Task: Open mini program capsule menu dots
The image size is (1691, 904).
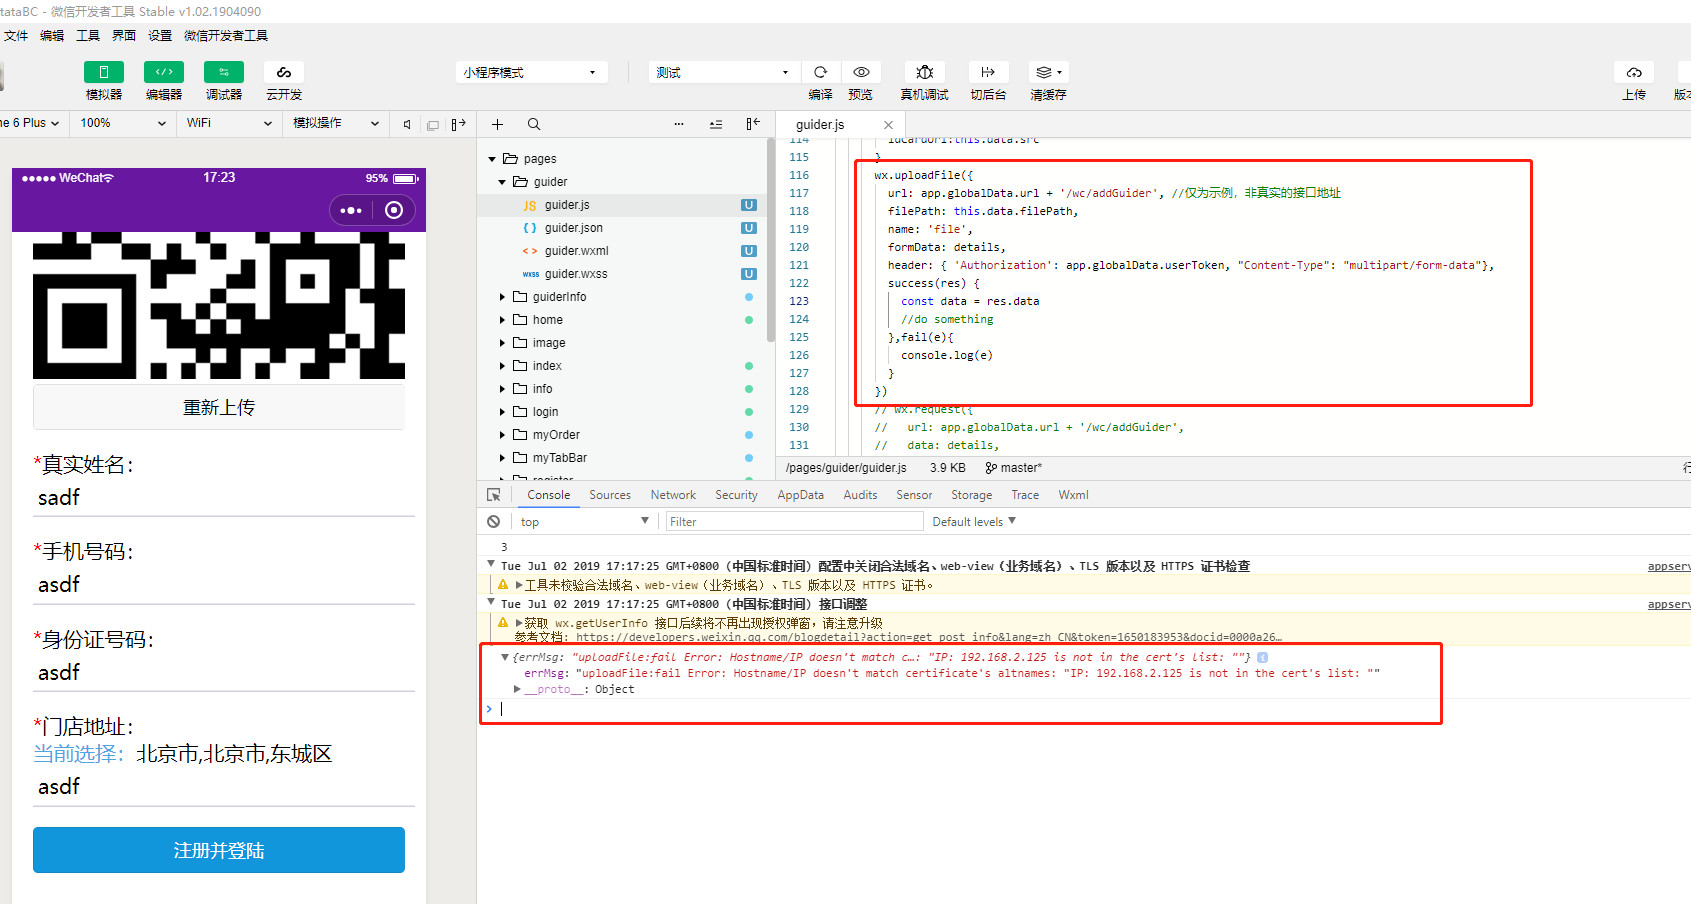Action: (351, 210)
